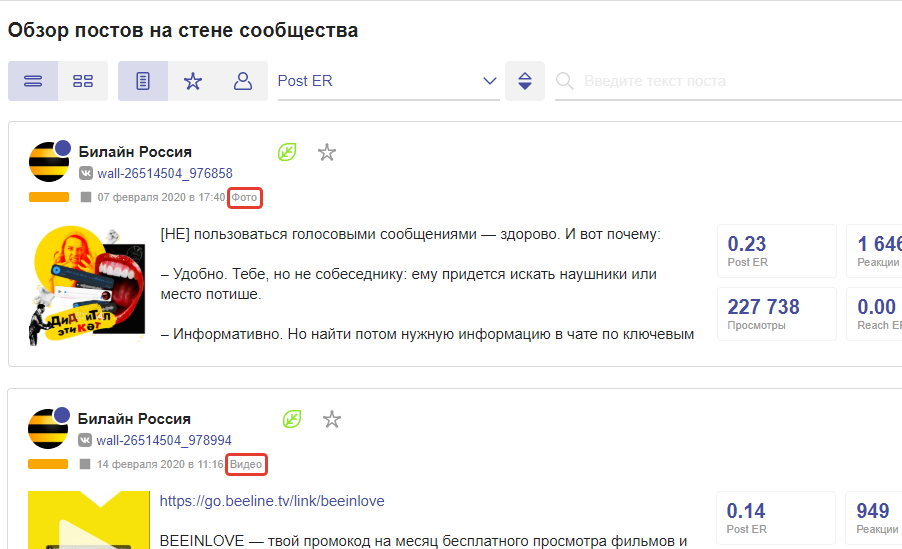Click the 0.14 Post ER metric
The width and height of the screenshot is (902, 549).
click(x=775, y=518)
